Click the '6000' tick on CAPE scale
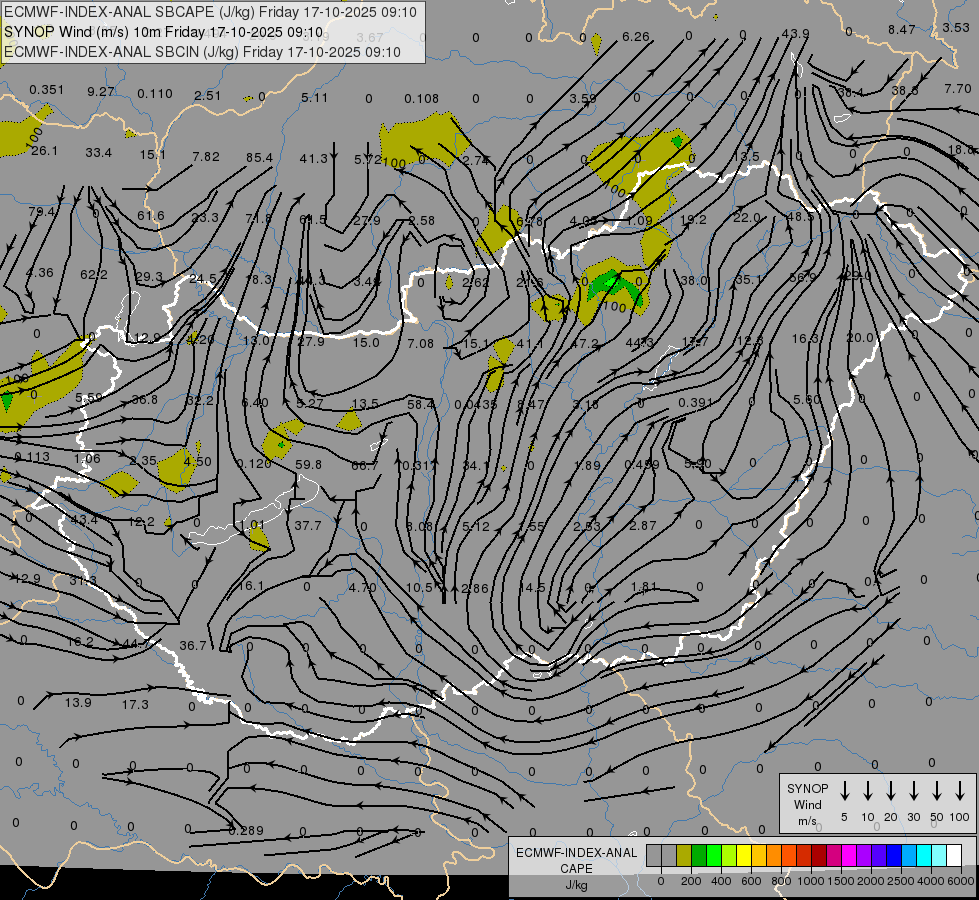 (961, 881)
